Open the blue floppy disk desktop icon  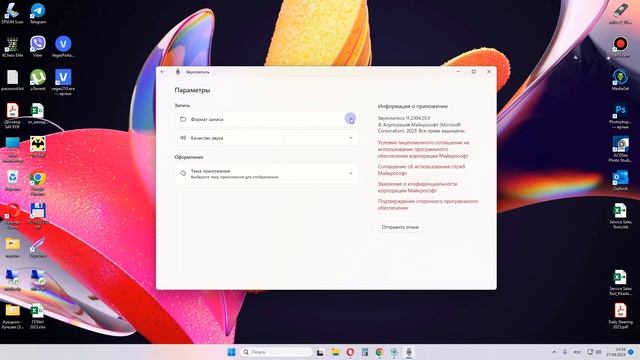coord(38,216)
